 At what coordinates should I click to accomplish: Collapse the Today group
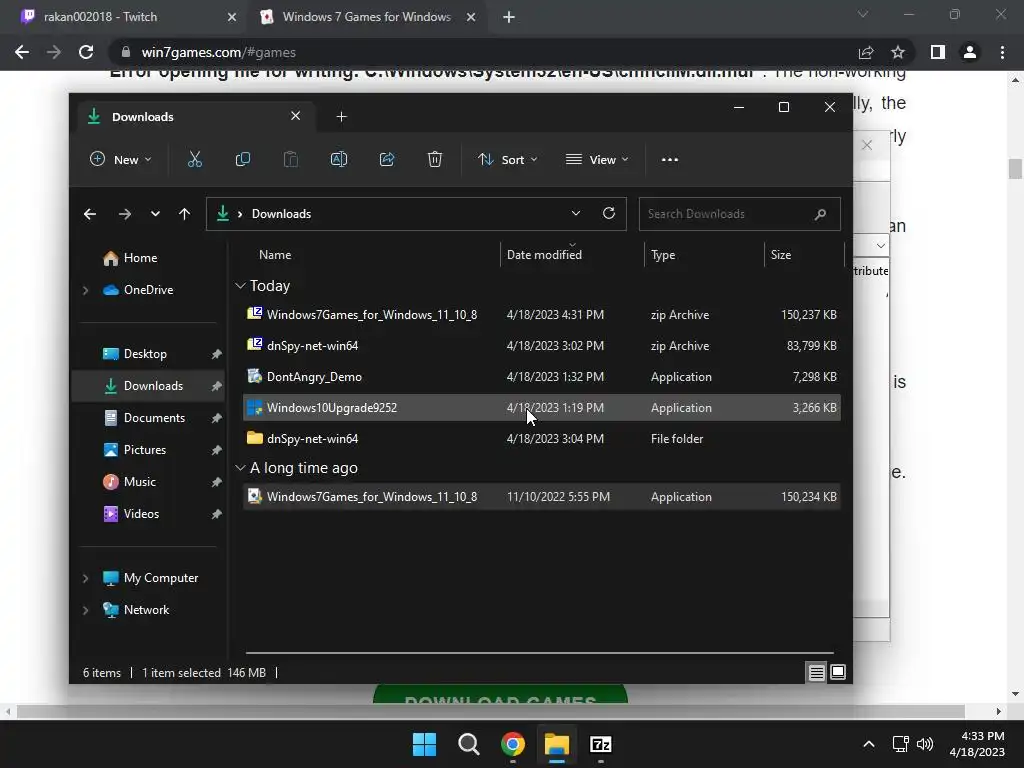pos(240,285)
